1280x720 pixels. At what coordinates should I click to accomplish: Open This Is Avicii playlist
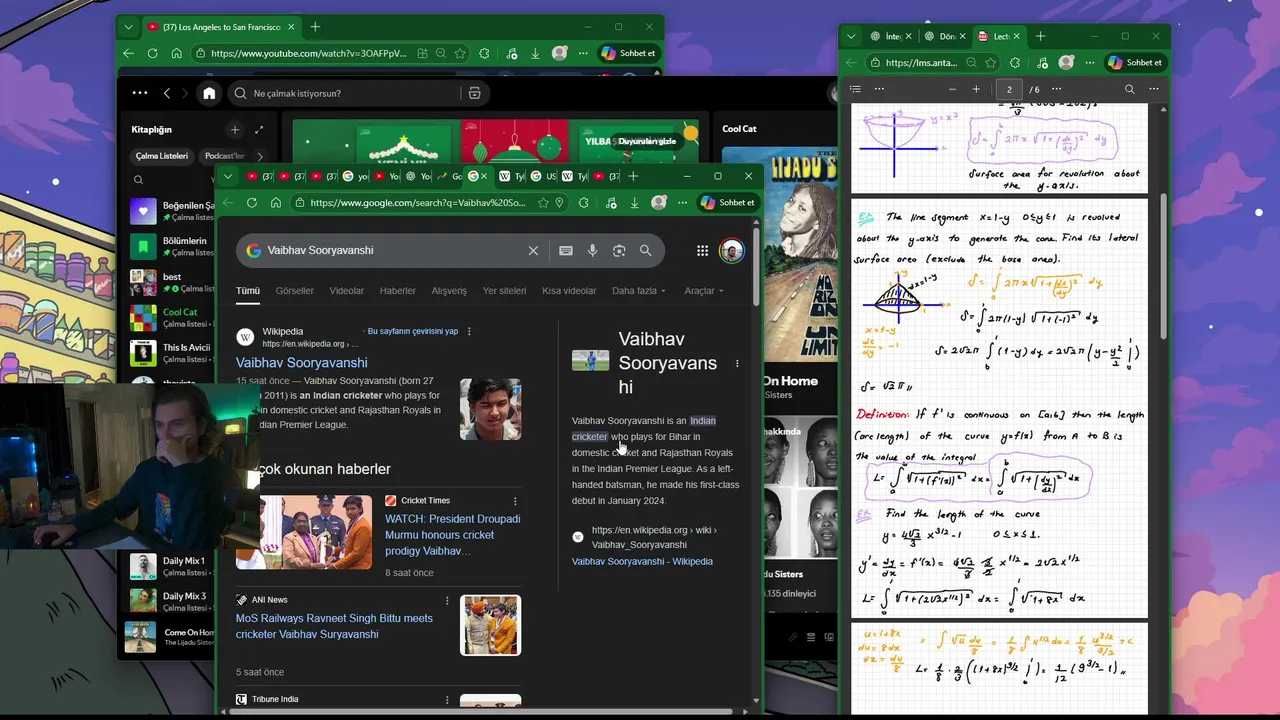coord(172,353)
